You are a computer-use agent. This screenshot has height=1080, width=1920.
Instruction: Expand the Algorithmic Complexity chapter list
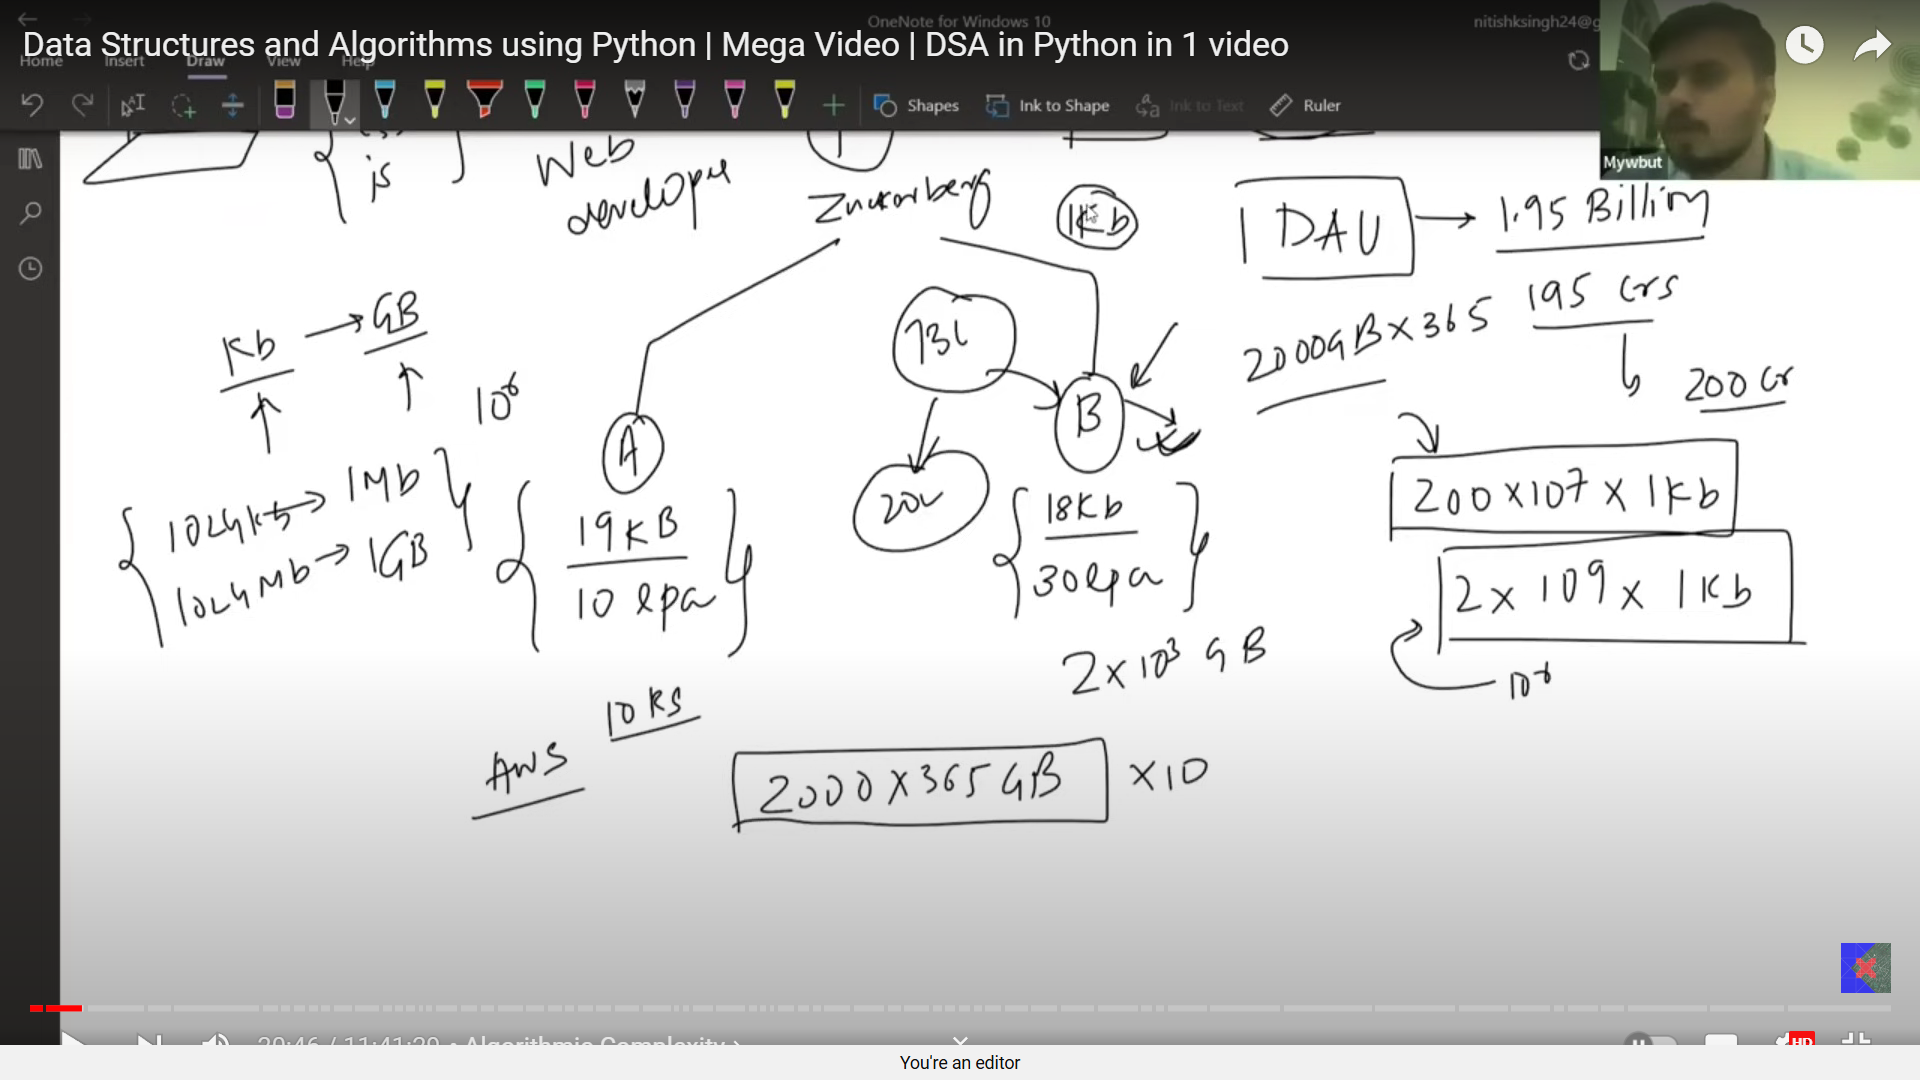click(600, 1040)
